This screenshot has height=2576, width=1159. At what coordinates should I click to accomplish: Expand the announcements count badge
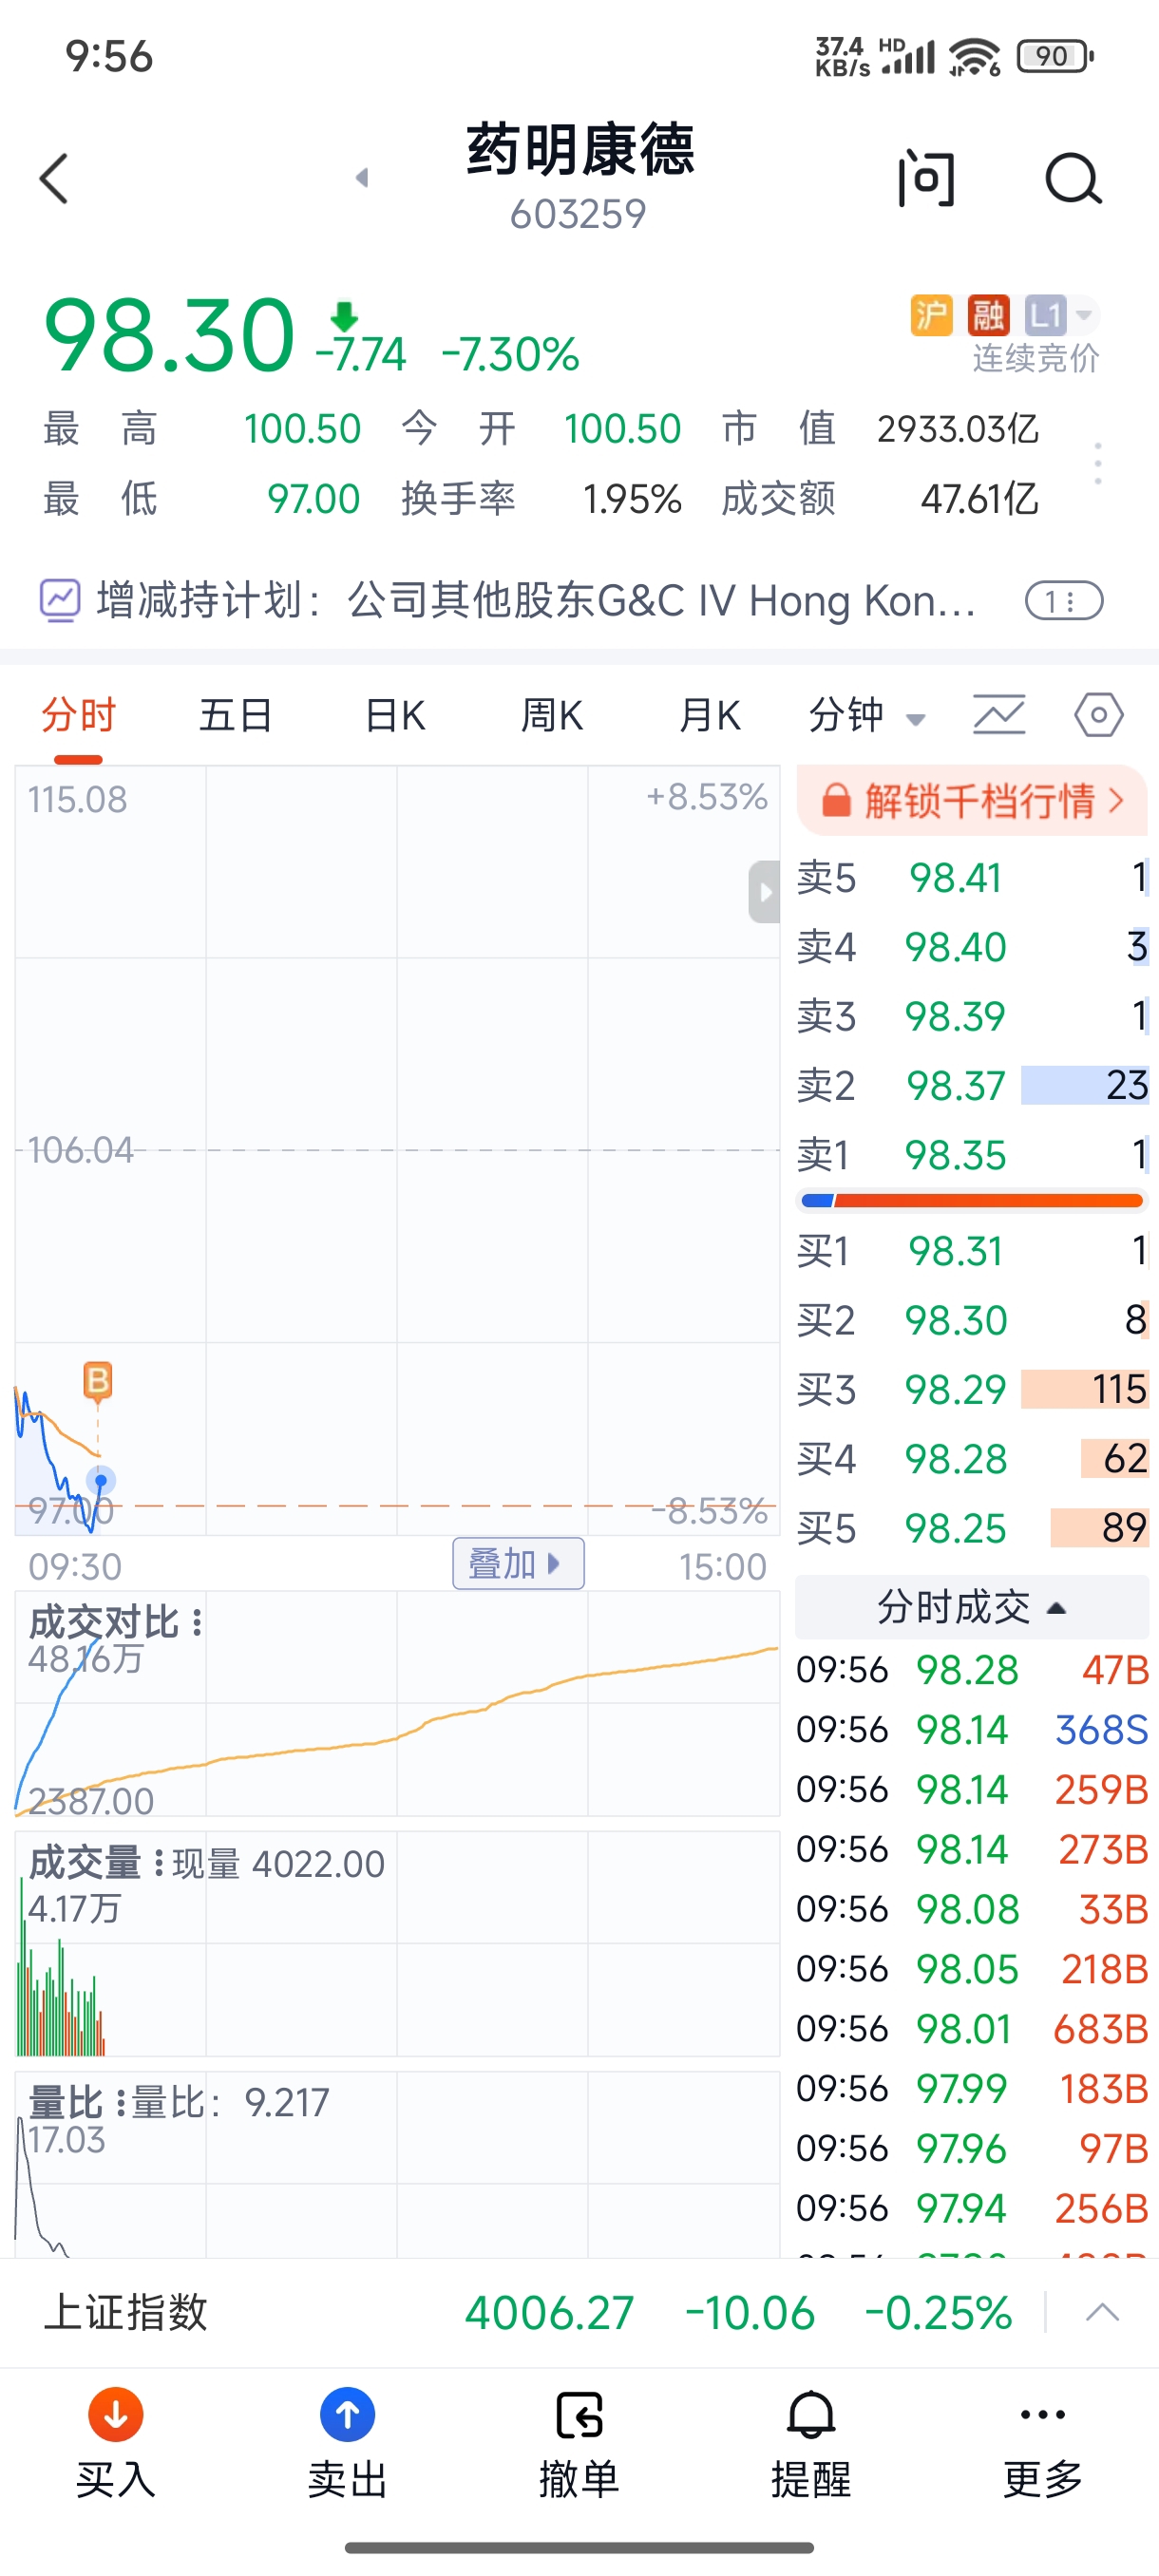[1064, 601]
